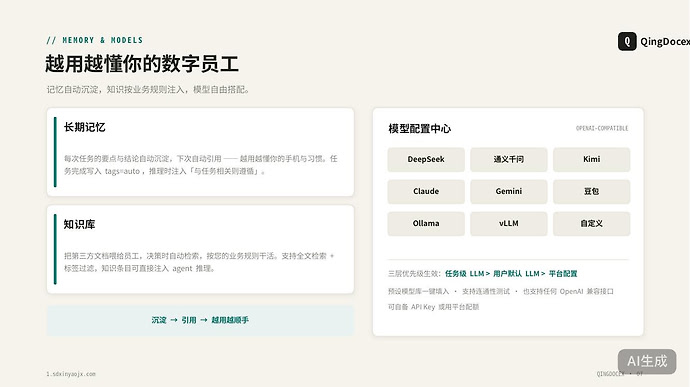Image resolution: width=690 pixels, height=387 pixels.
Task: Click the // MEMORY & MODELS label
Action: 95,40
